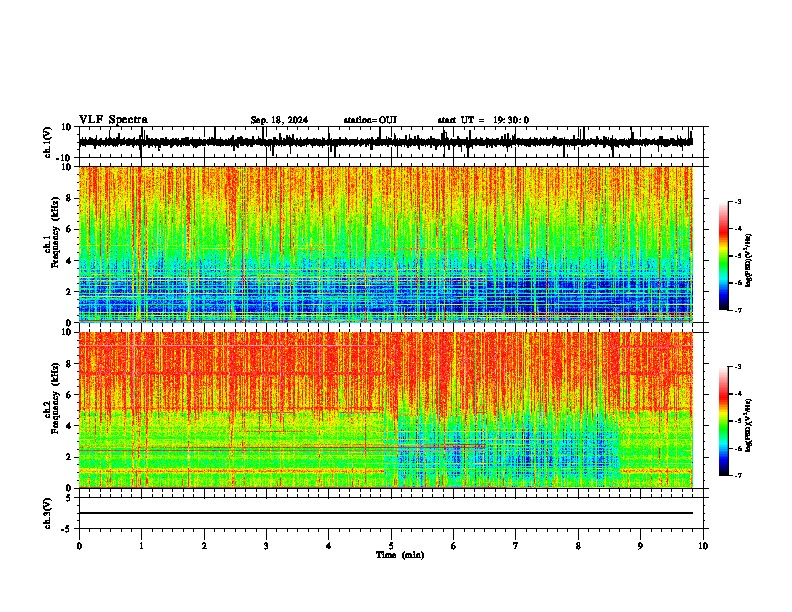Click the ch.3 flat voltage trace panel
Viewport: 792px width, 612px height.
(391, 513)
